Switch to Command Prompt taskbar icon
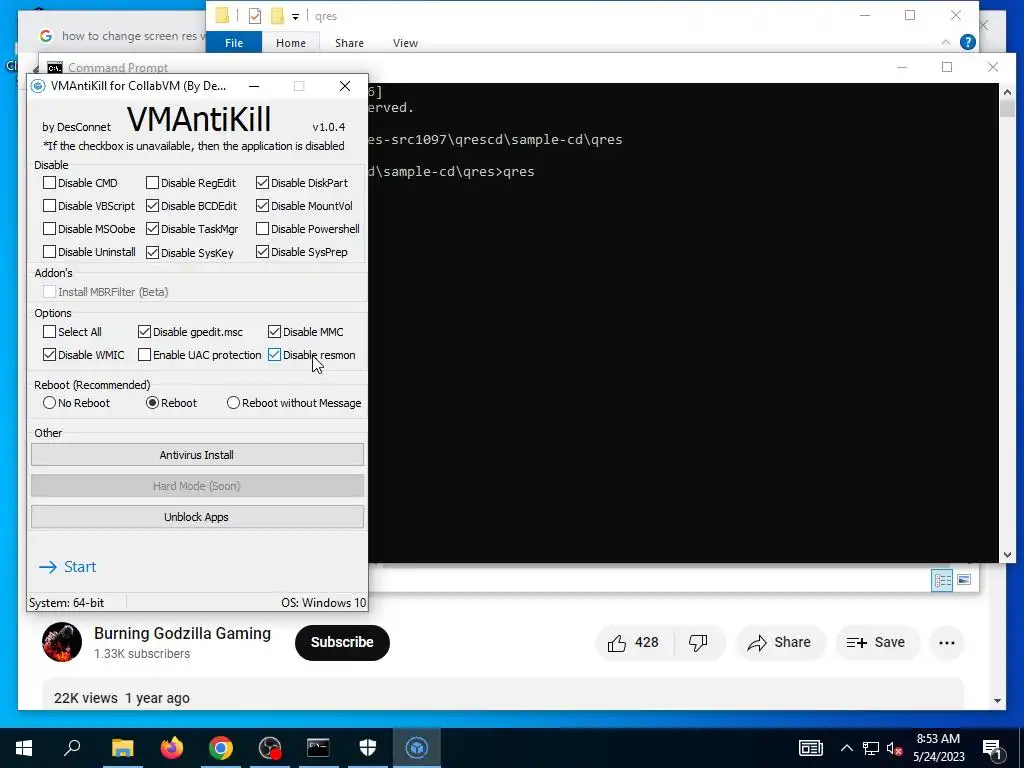This screenshot has height=768, width=1024. coord(319,747)
